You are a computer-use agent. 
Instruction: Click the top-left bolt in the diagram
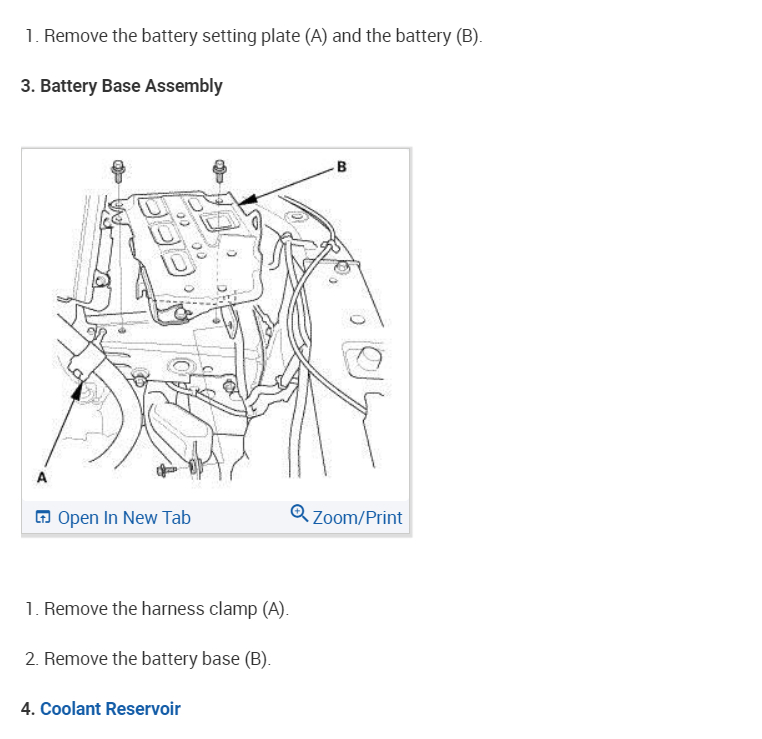coord(118,171)
